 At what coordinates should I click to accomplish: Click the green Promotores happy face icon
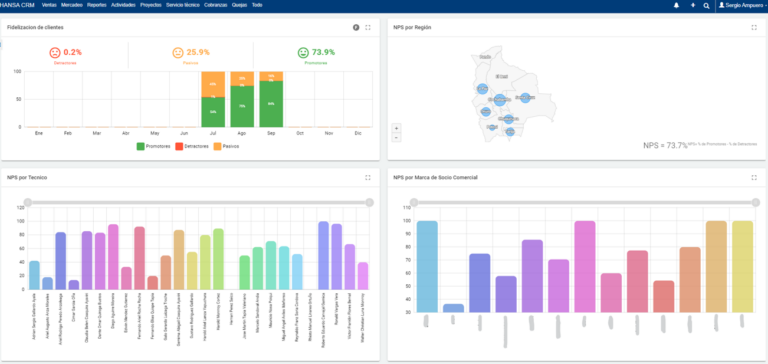(303, 52)
